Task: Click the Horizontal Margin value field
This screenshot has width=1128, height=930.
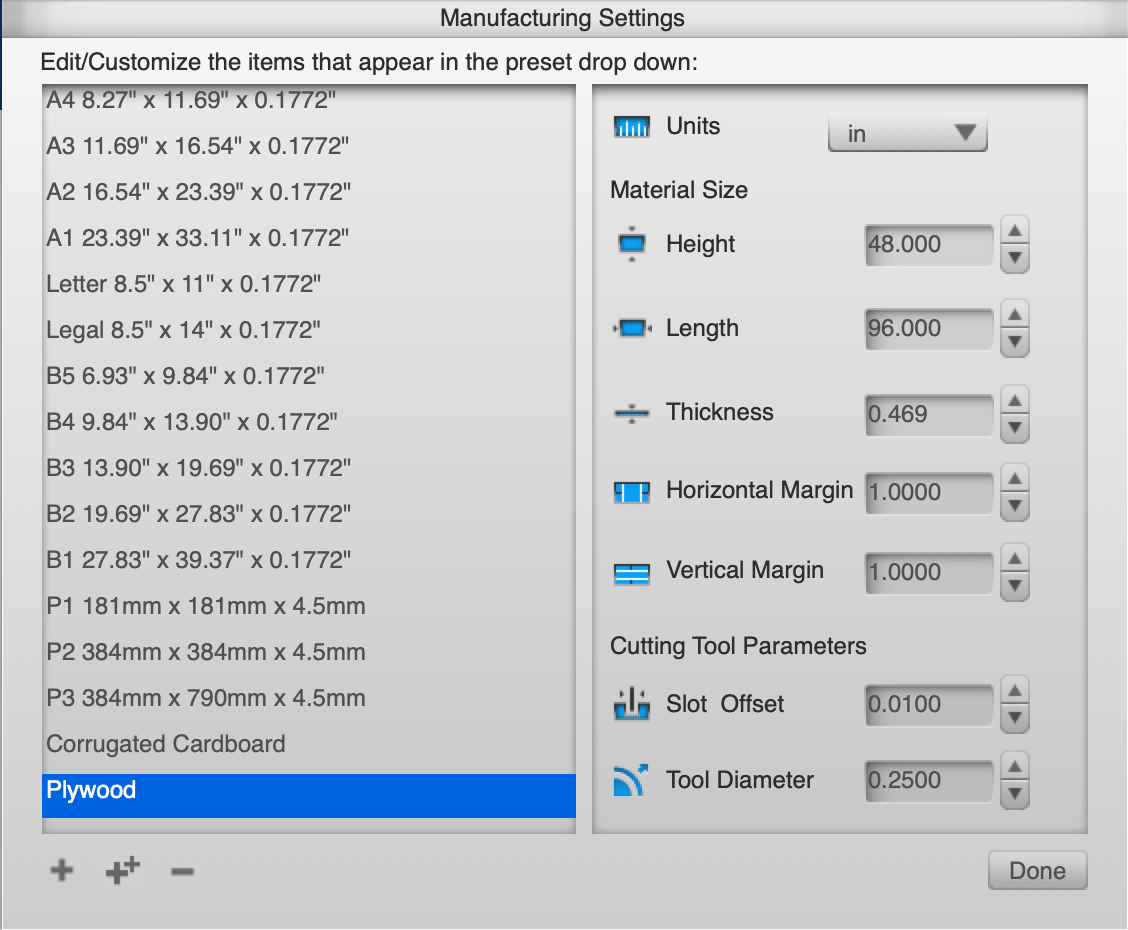Action: click(x=929, y=493)
